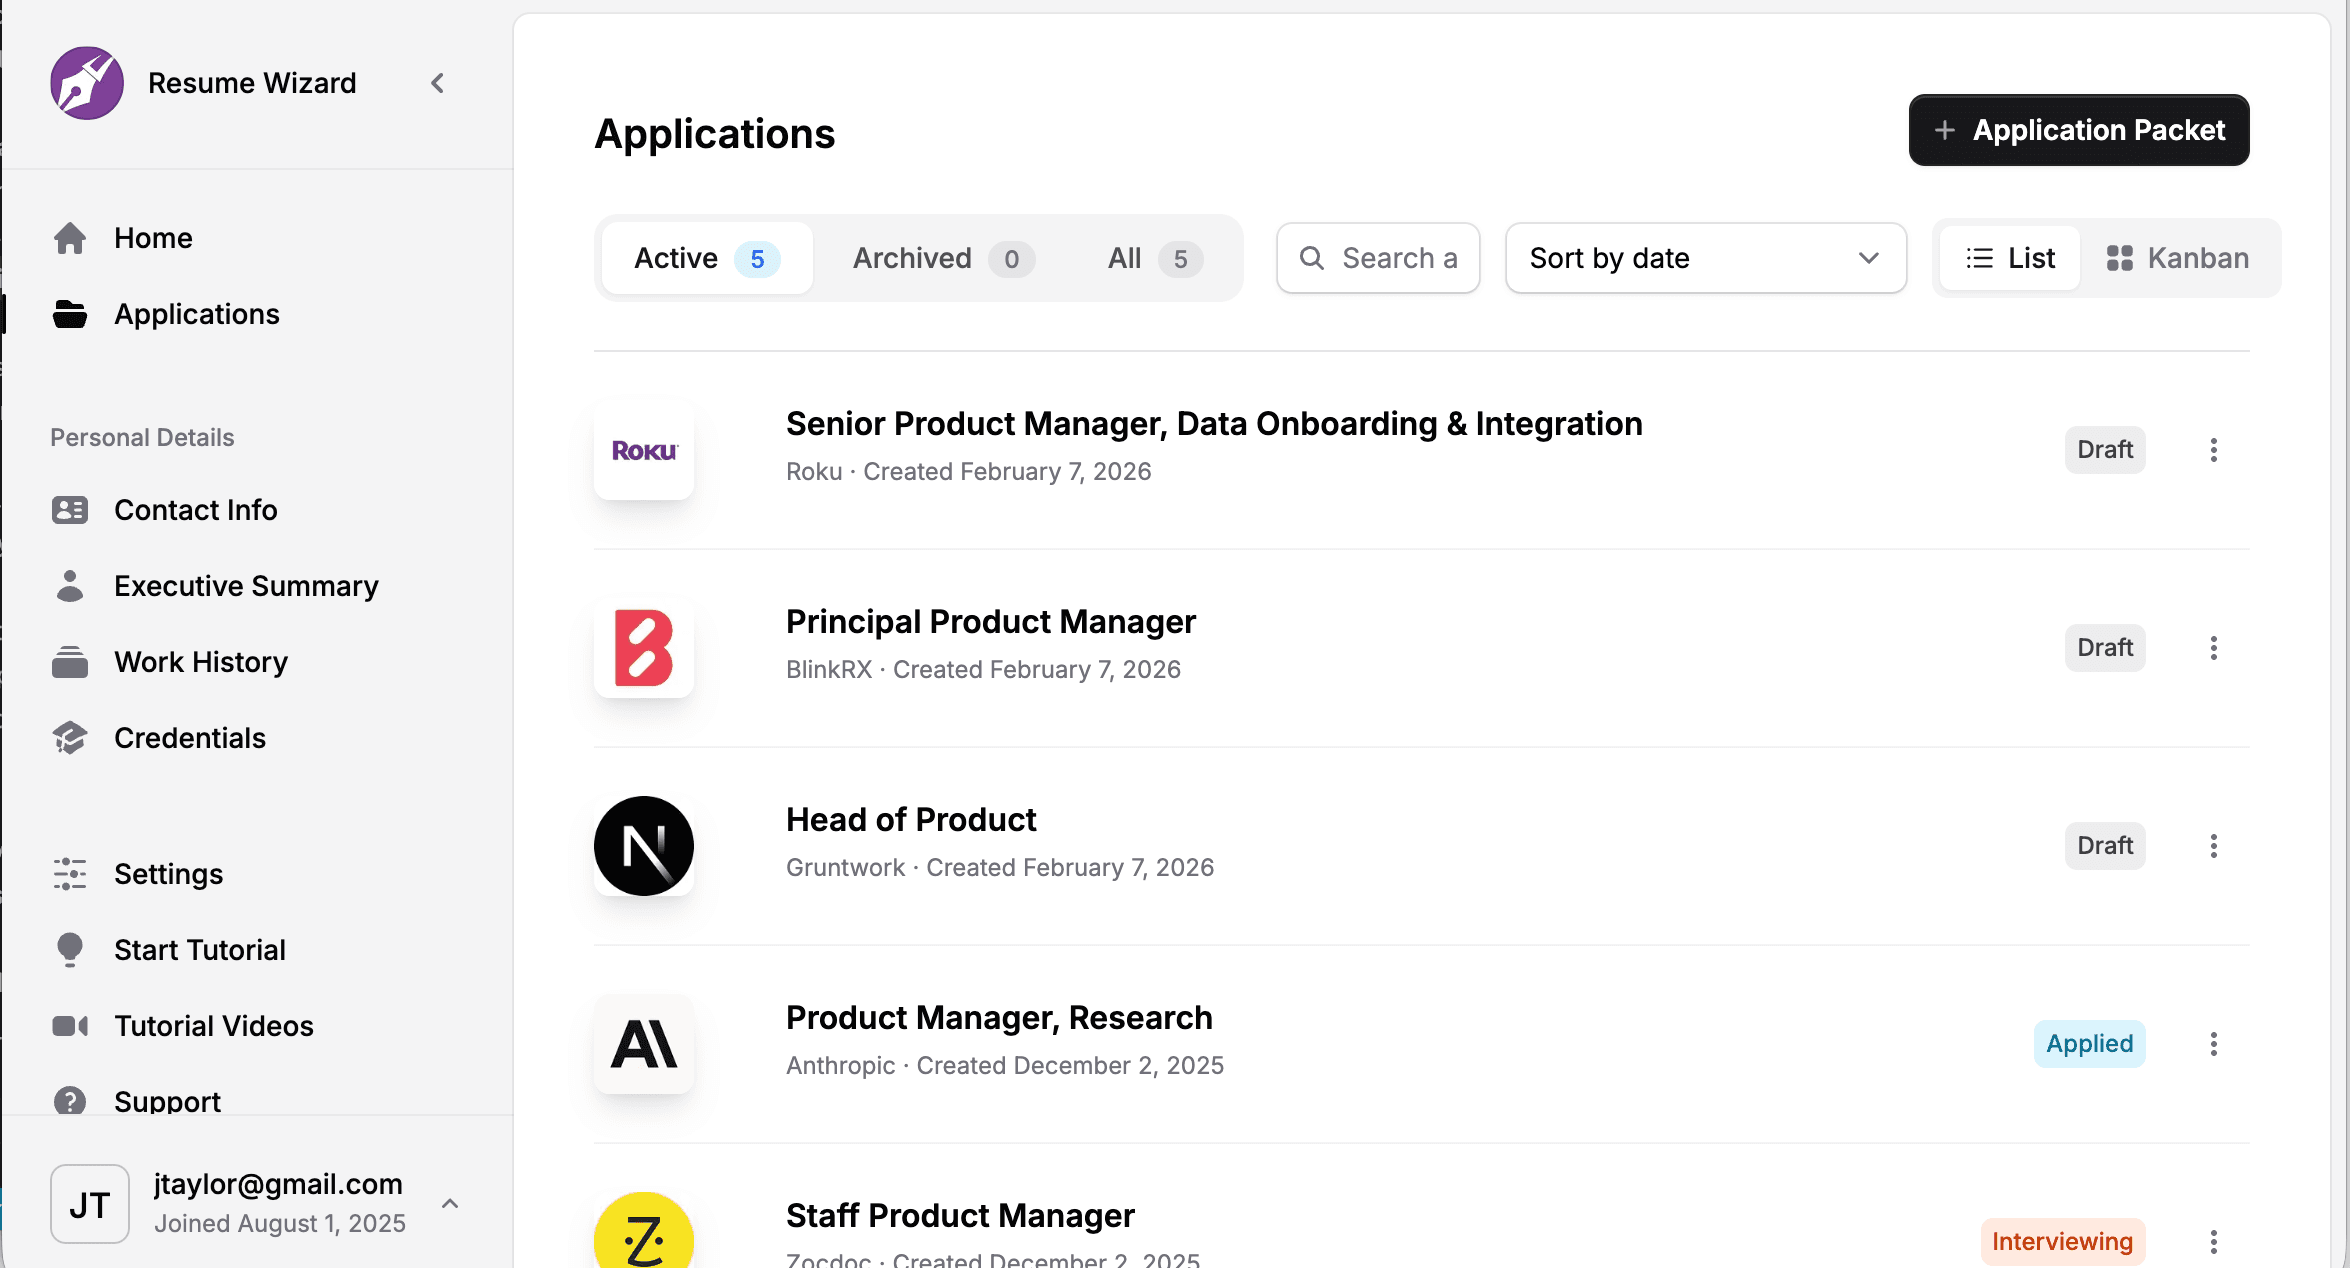Collapse the sidebar with the chevron arrow

coord(437,83)
